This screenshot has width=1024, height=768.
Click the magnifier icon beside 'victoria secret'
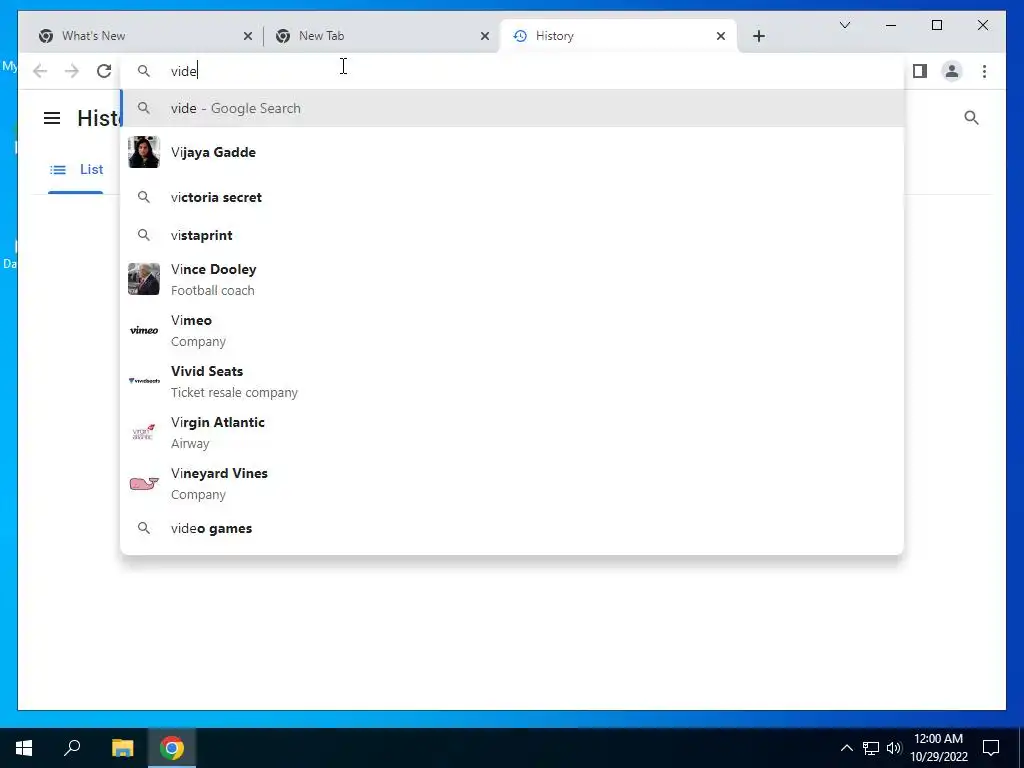point(144,197)
